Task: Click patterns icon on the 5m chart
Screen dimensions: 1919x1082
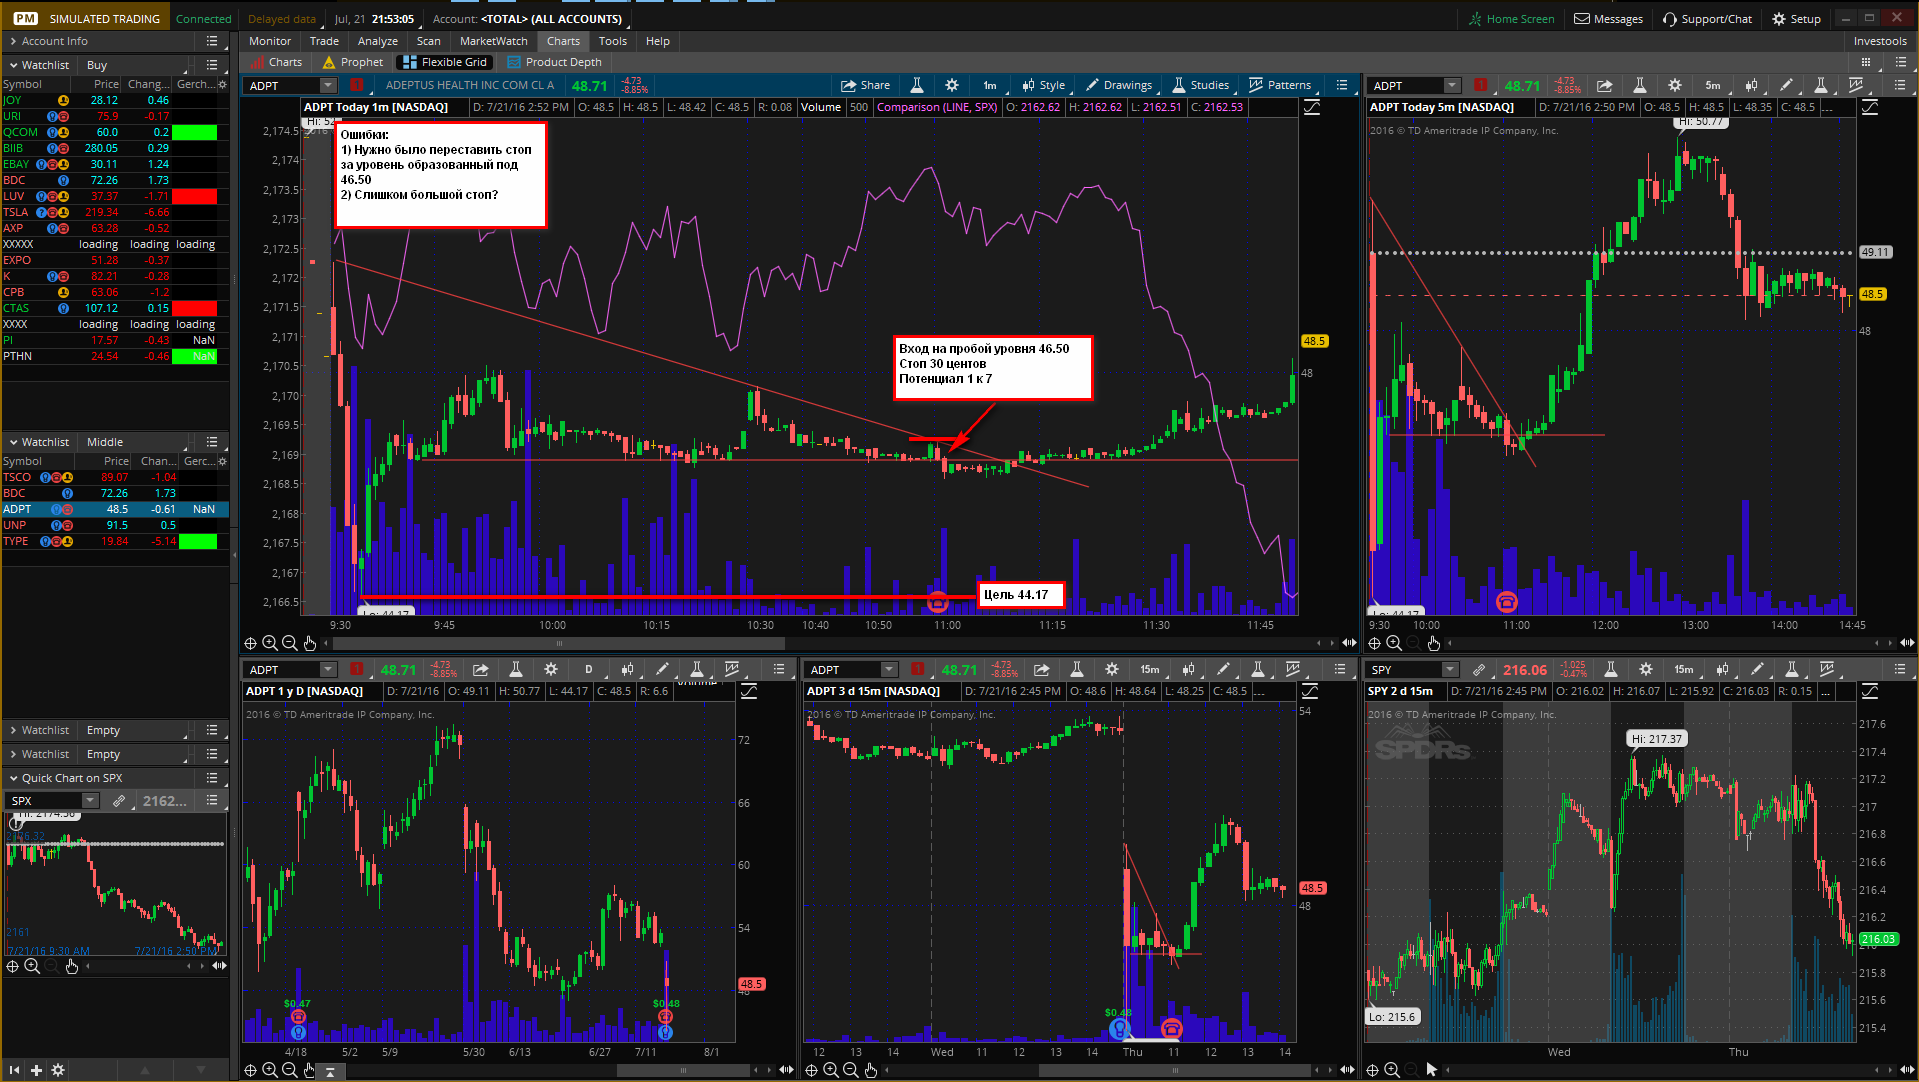Action: tap(1856, 85)
